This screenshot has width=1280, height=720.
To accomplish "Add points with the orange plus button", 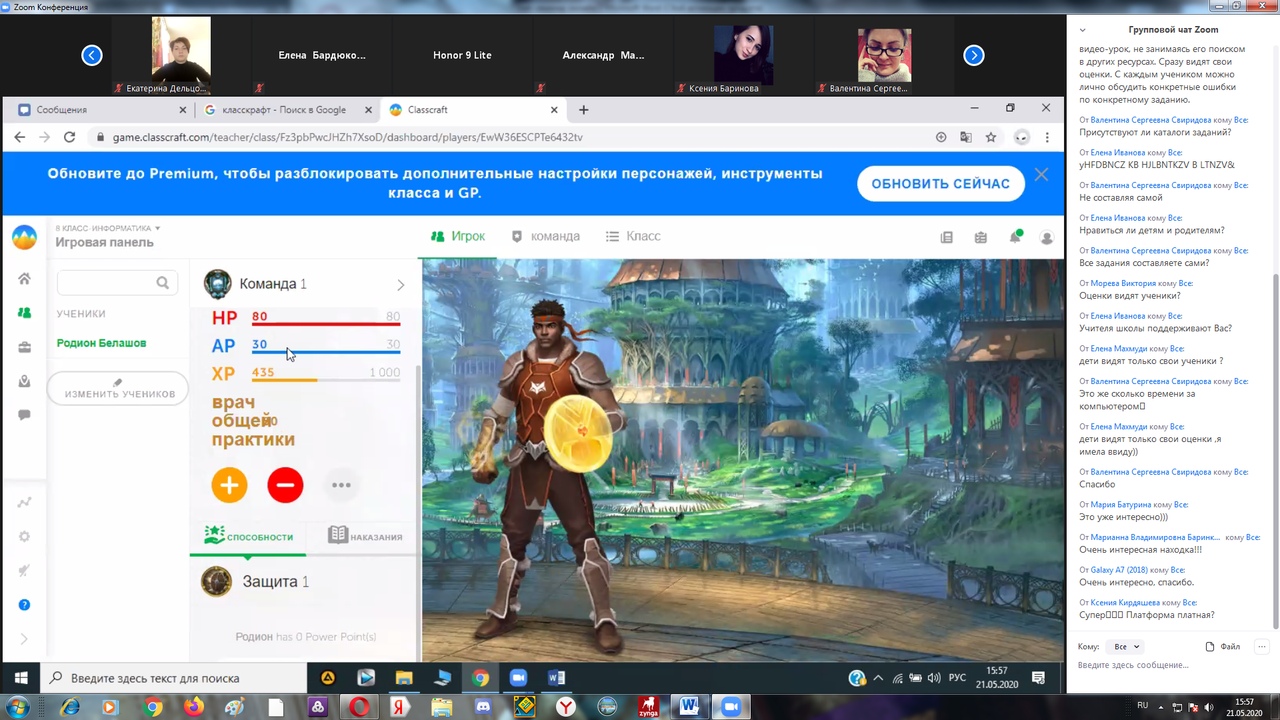I will click(x=229, y=485).
